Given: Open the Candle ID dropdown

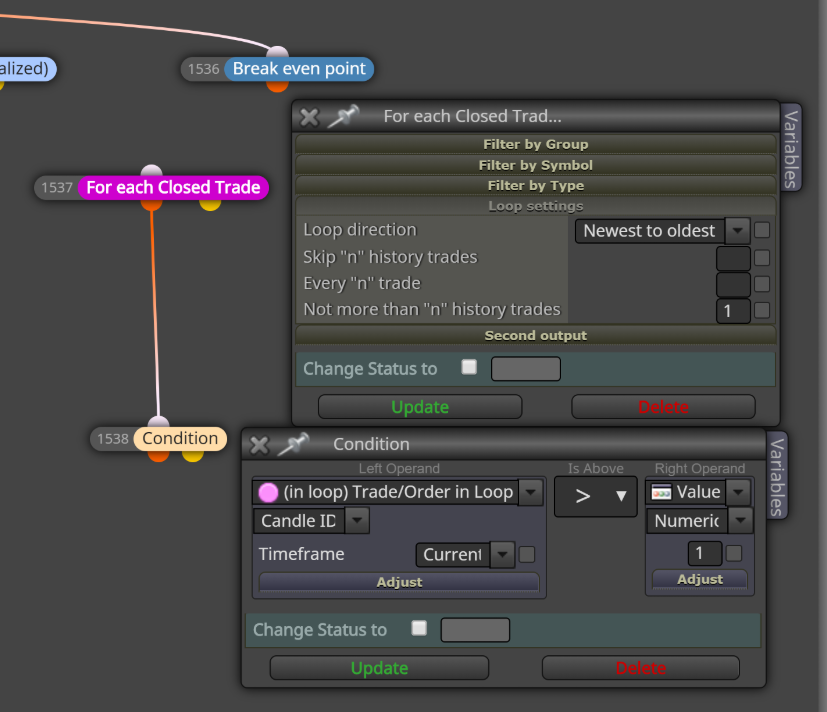Looking at the screenshot, I should pos(311,521).
